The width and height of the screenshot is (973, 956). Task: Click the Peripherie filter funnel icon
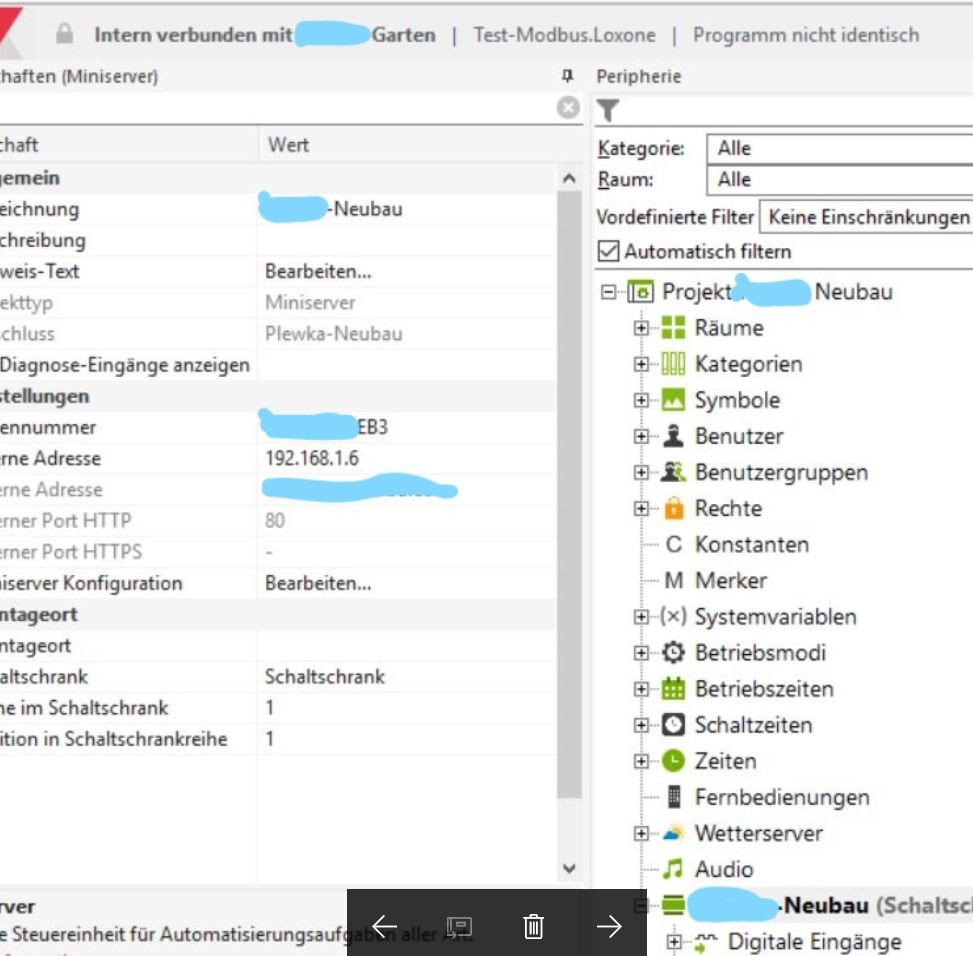pos(608,110)
